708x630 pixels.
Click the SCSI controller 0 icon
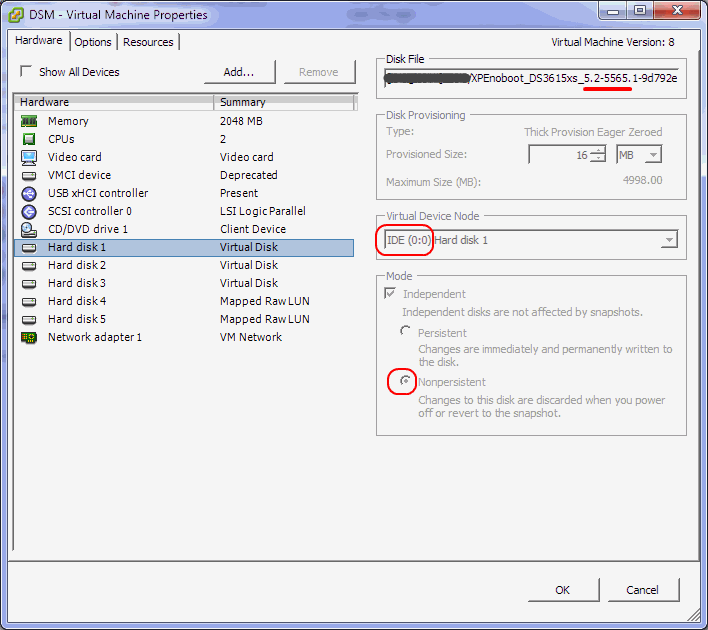(x=29, y=211)
